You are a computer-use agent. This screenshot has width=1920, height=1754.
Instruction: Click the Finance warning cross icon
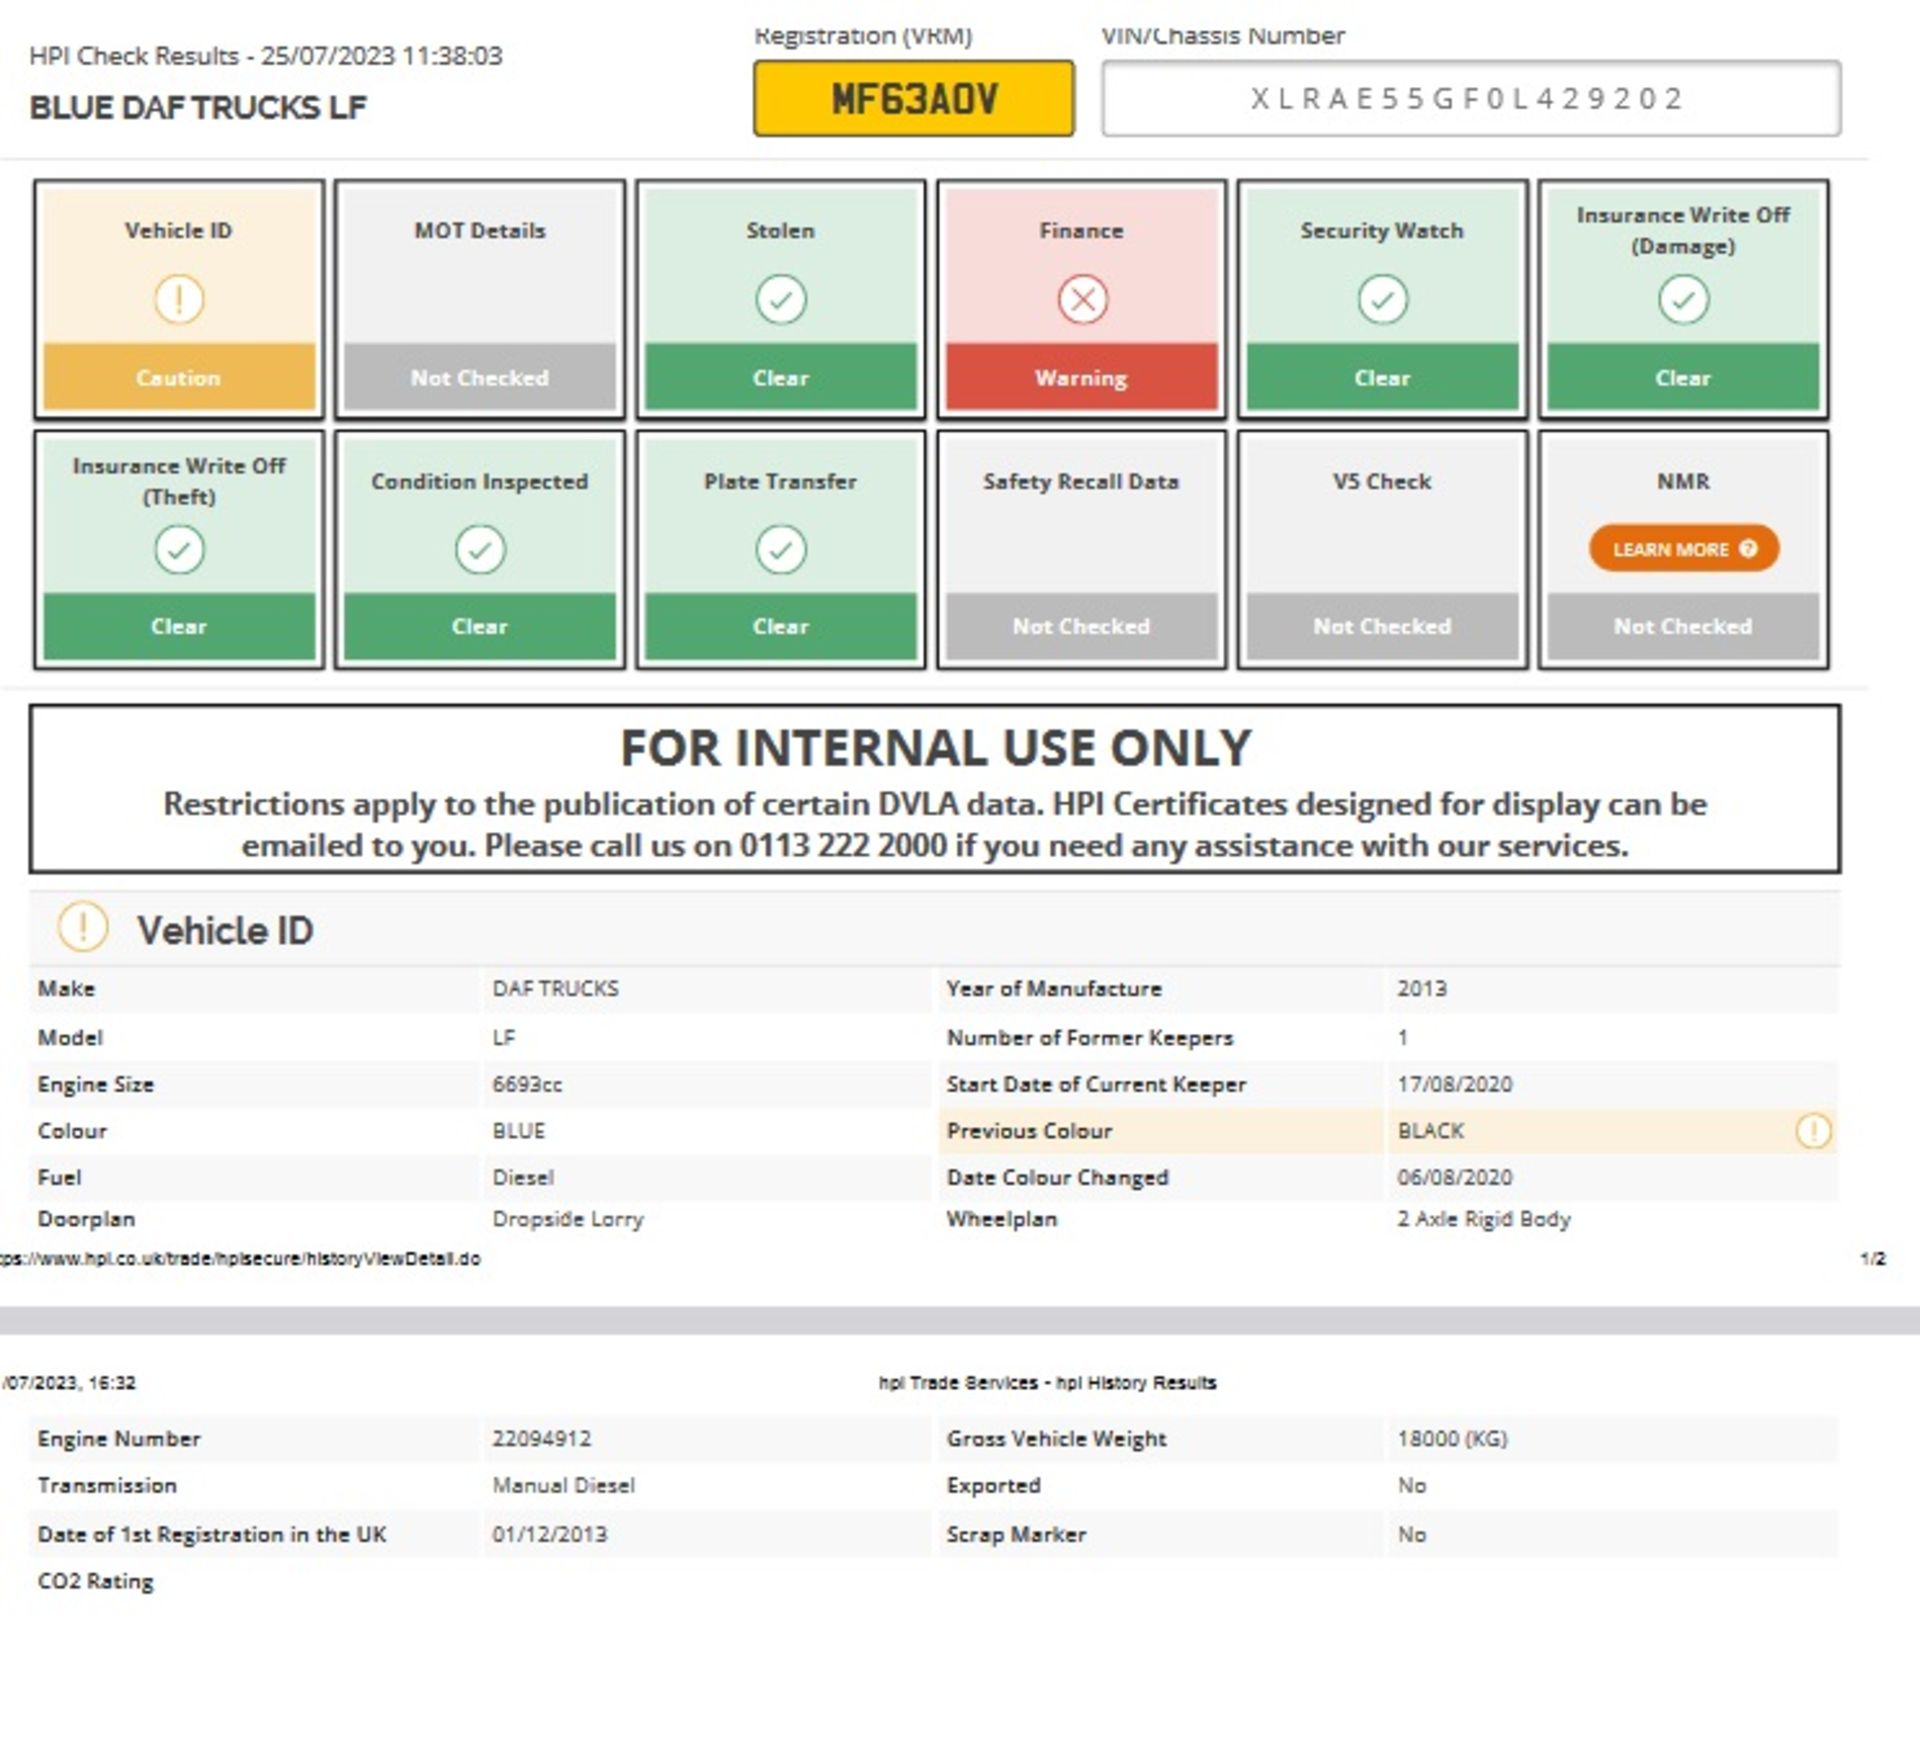click(x=1082, y=299)
